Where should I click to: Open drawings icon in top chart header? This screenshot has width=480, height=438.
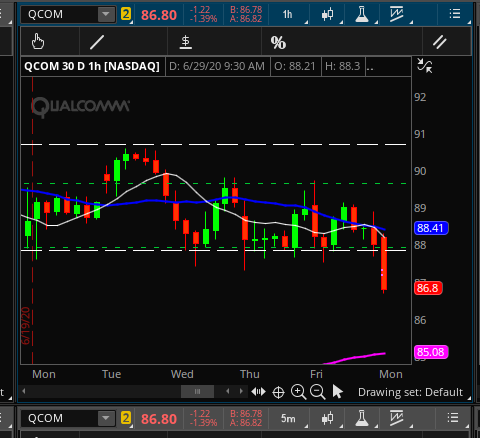click(x=397, y=14)
